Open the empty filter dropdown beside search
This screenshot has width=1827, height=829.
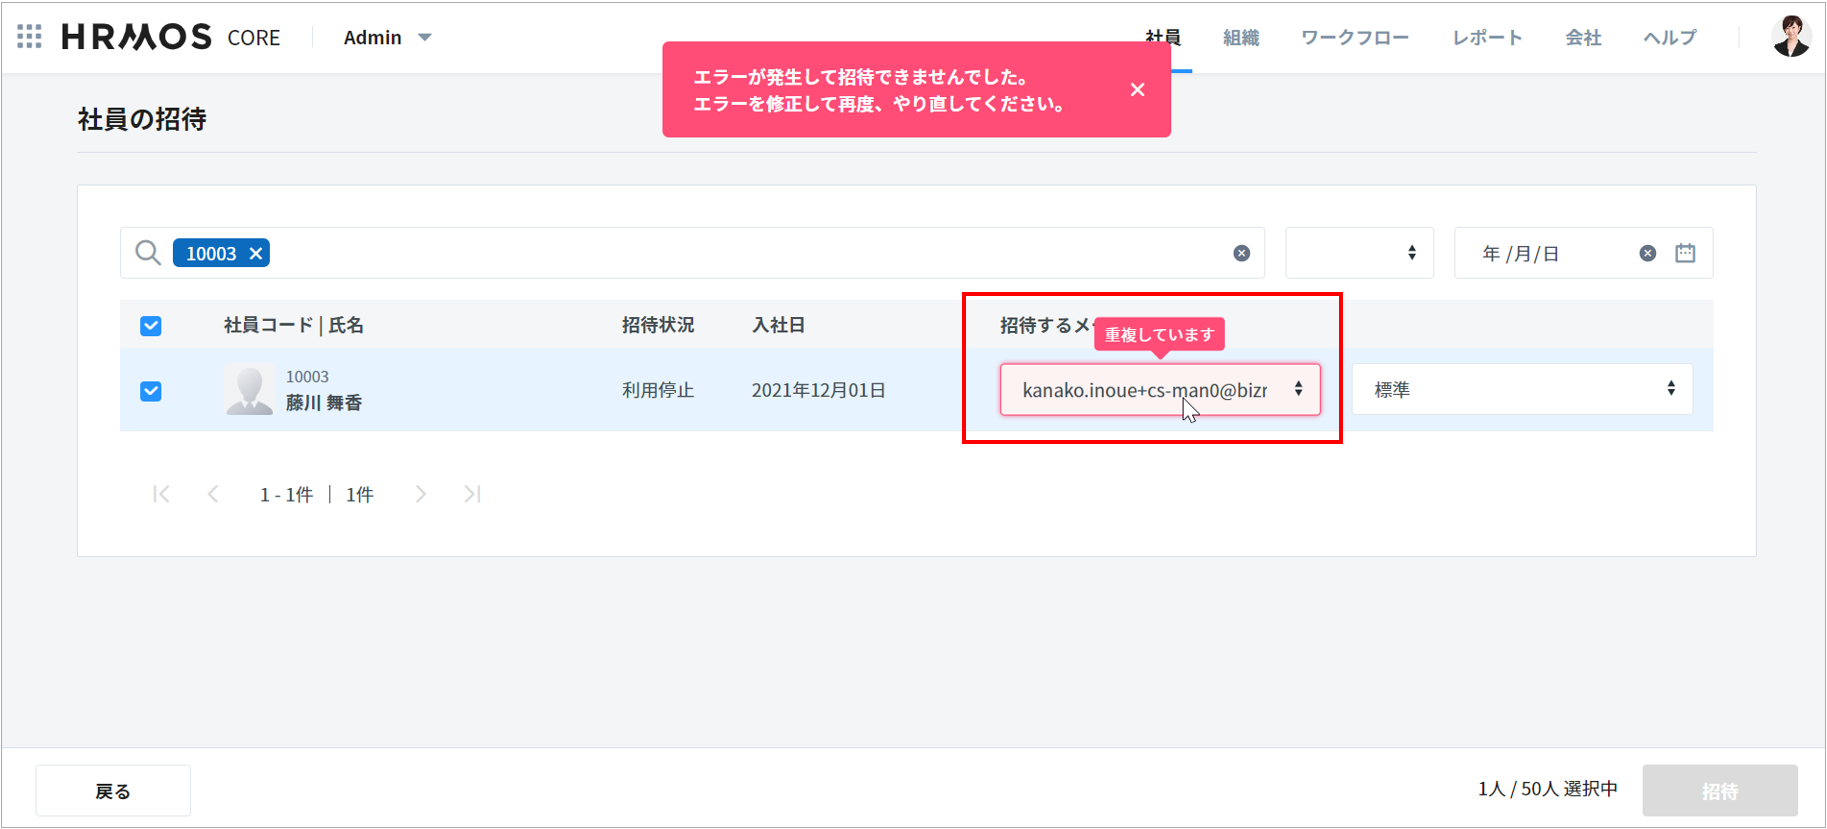[1358, 254]
